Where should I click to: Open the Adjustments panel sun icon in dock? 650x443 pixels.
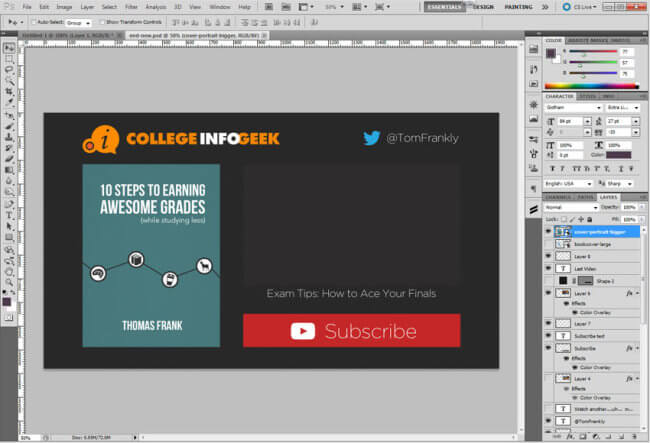534,104
